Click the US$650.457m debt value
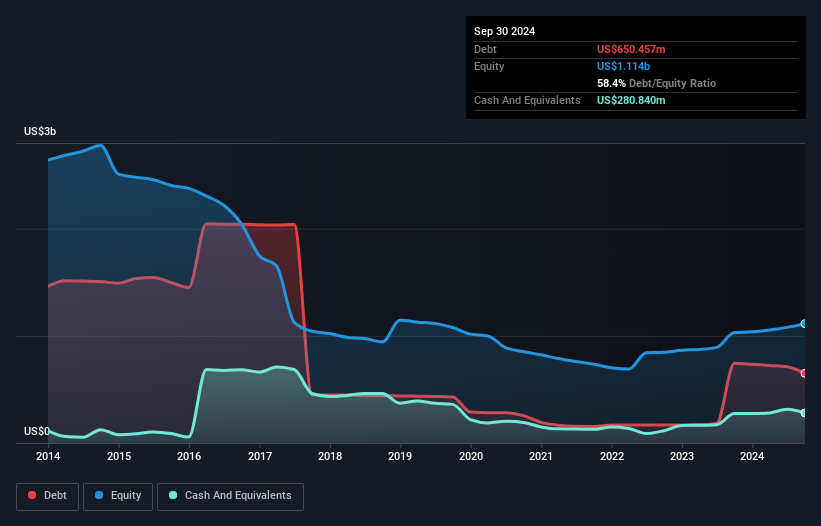 [631, 49]
